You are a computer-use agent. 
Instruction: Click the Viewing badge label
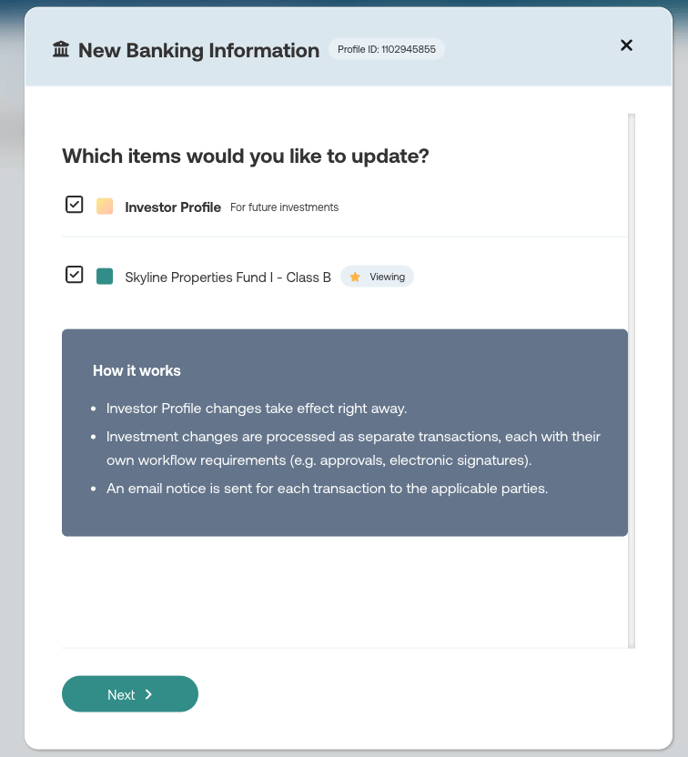pos(387,277)
